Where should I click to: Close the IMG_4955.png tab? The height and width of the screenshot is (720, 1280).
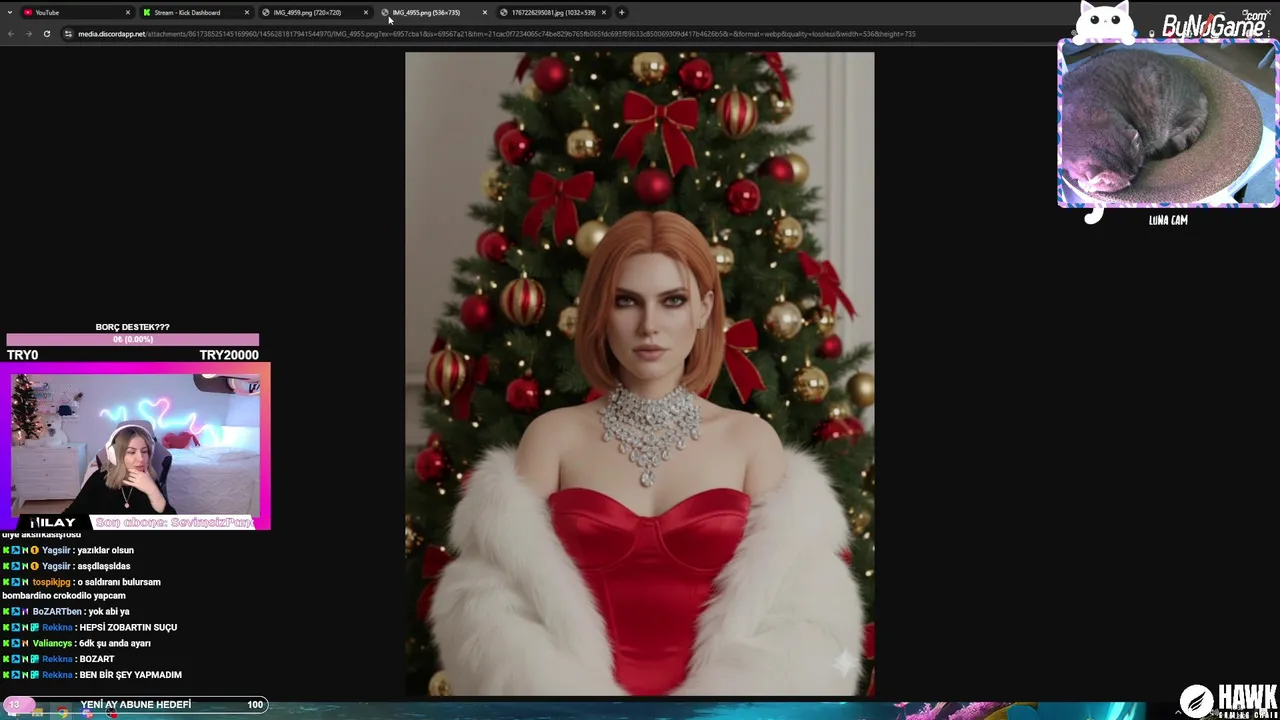click(x=485, y=13)
